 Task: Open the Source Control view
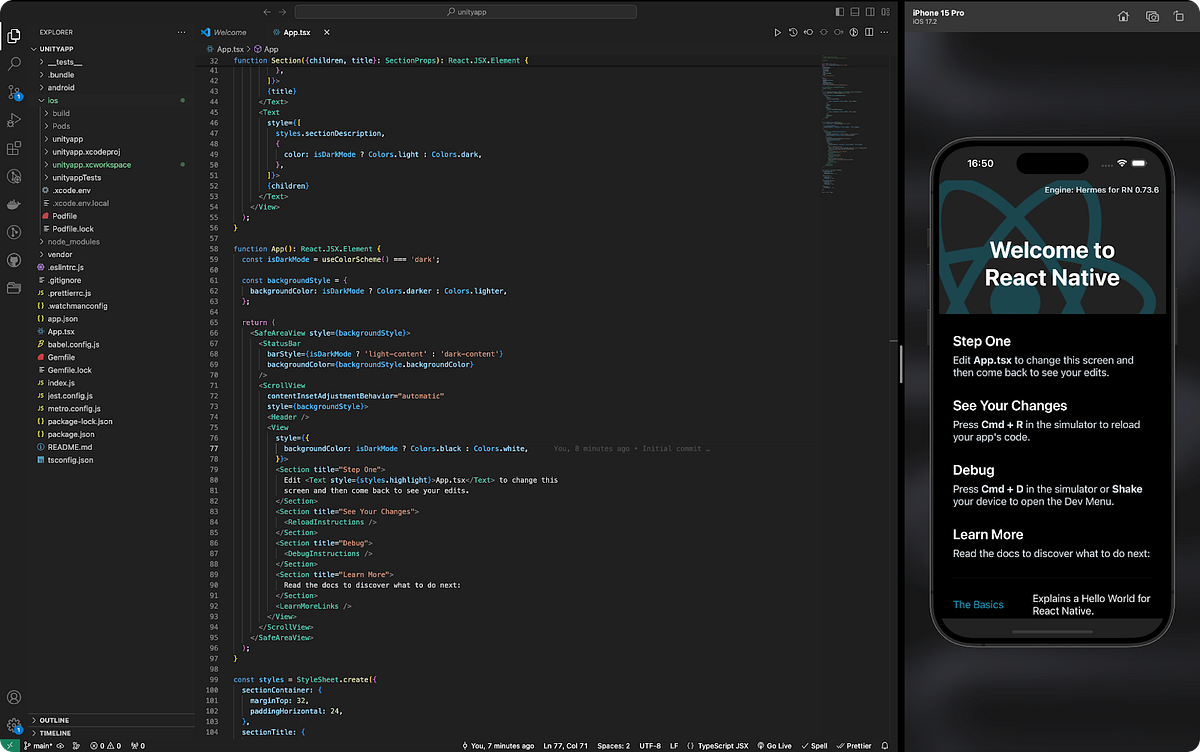coord(14,91)
